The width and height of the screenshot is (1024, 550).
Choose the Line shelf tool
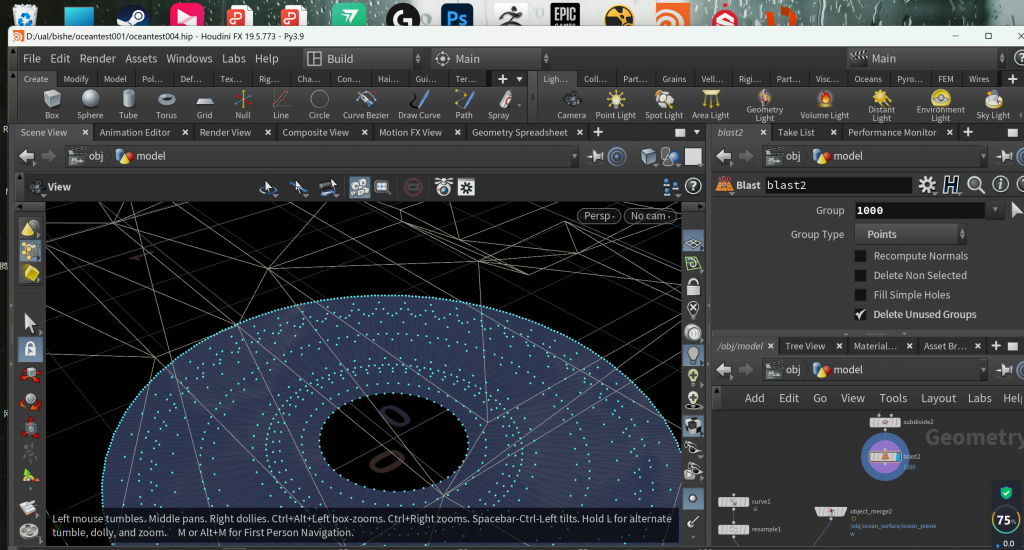281,105
